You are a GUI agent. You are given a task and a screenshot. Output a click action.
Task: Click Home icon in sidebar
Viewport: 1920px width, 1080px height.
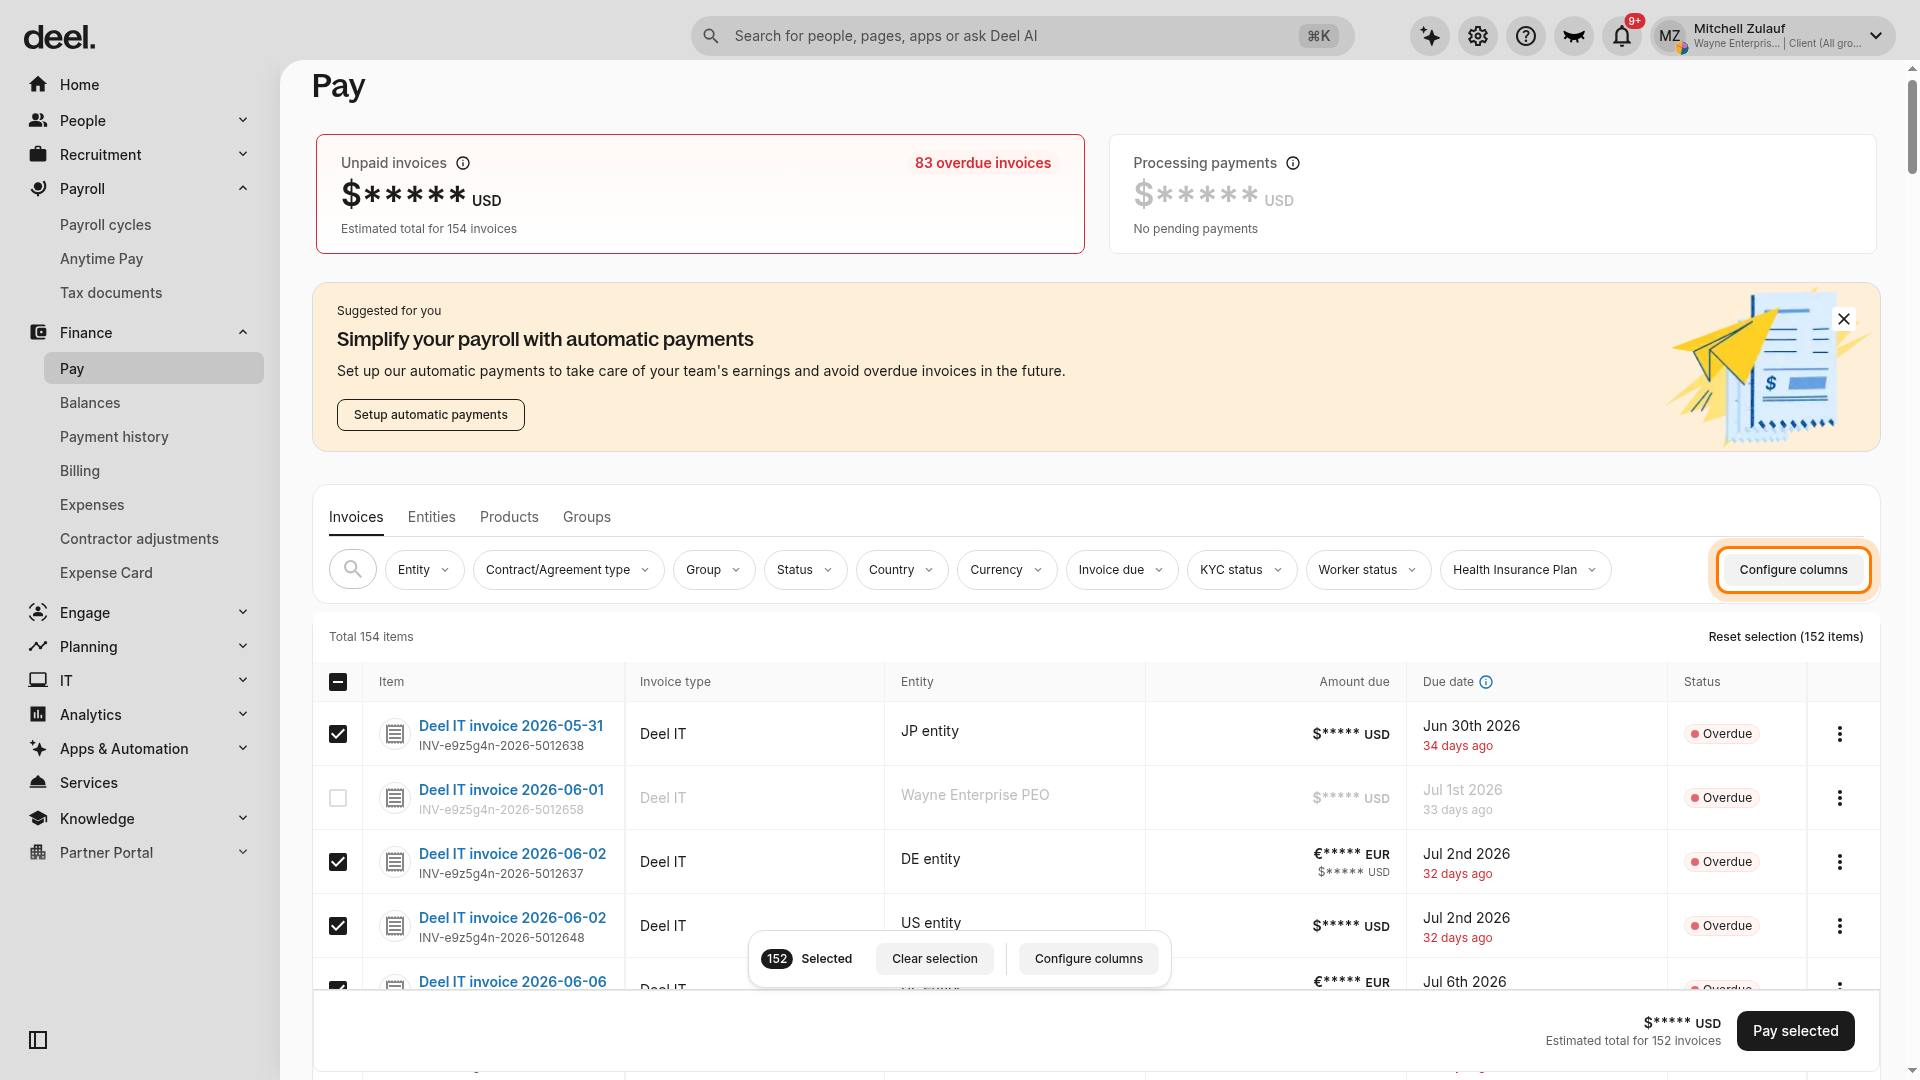pyautogui.click(x=38, y=84)
